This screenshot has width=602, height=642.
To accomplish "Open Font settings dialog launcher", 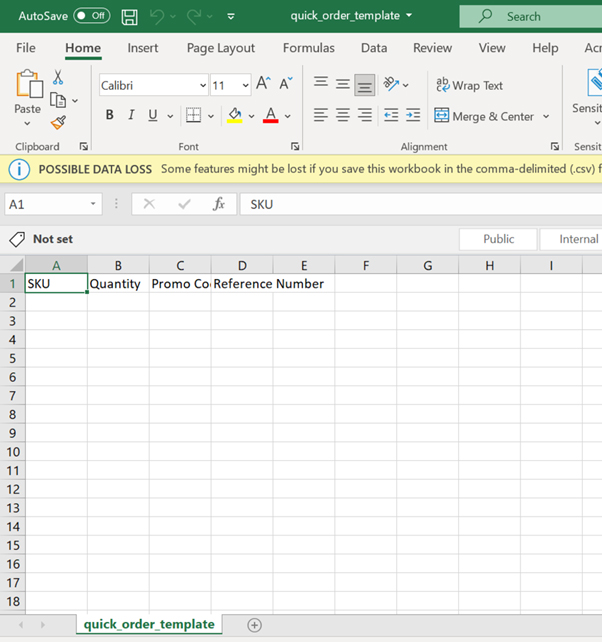I will [295, 146].
